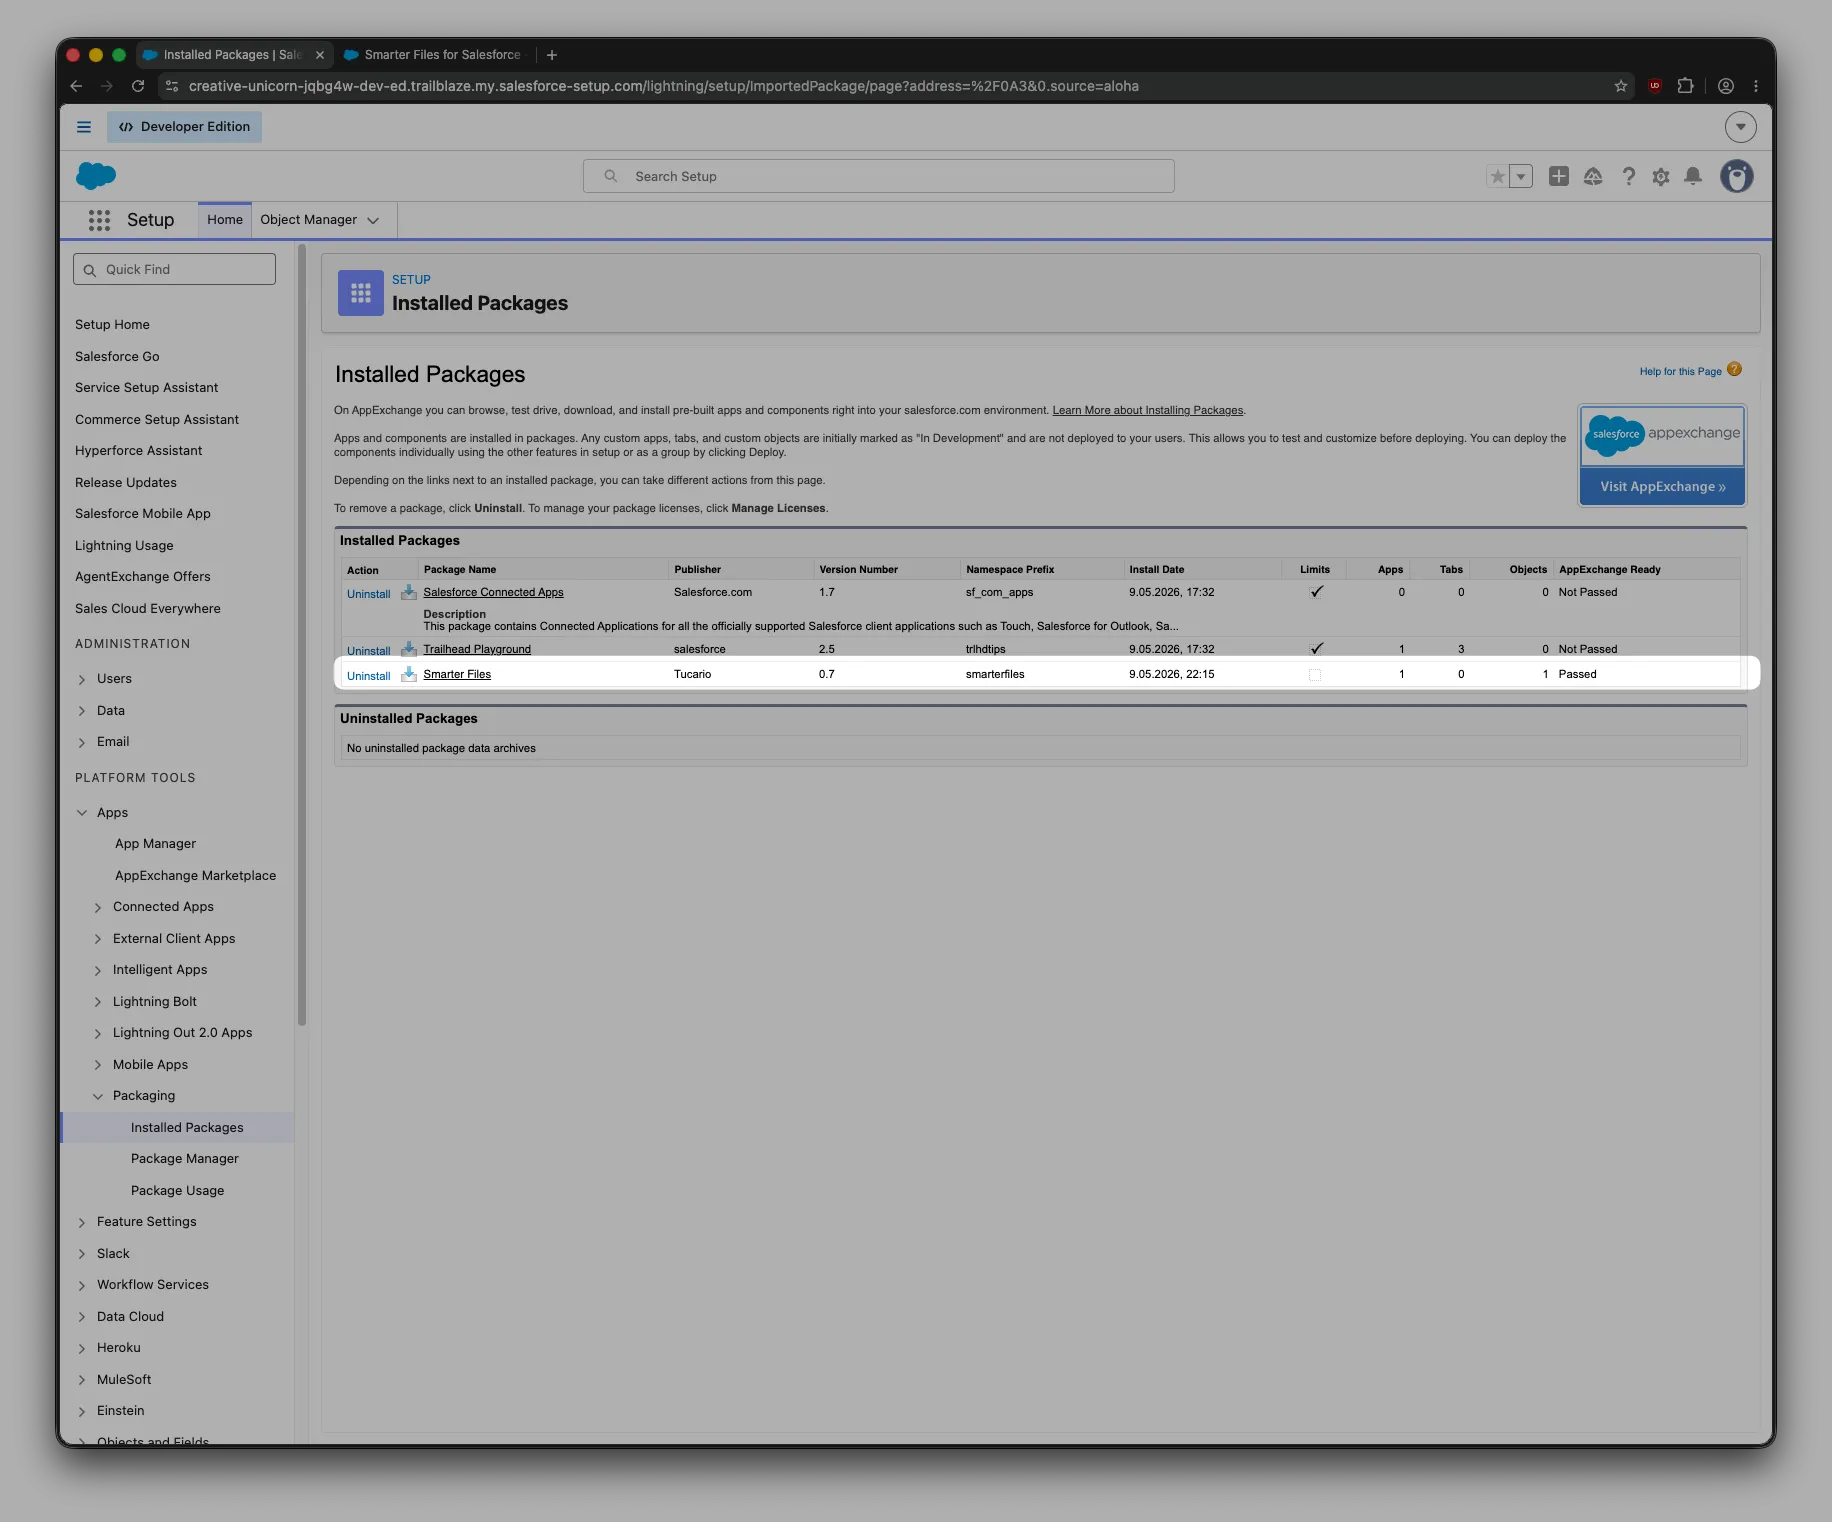Viewport: 1832px width, 1522px height.
Task: Click Visit AppExchange button
Action: tap(1662, 487)
